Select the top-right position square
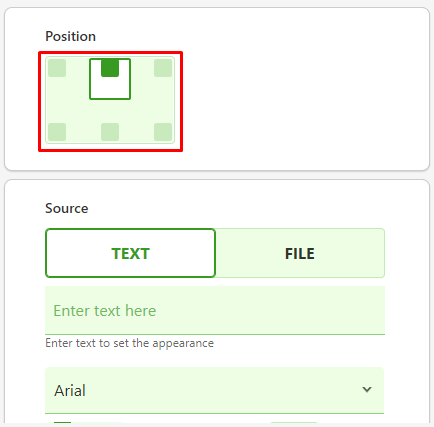The image size is (434, 427). pyautogui.click(x=163, y=68)
